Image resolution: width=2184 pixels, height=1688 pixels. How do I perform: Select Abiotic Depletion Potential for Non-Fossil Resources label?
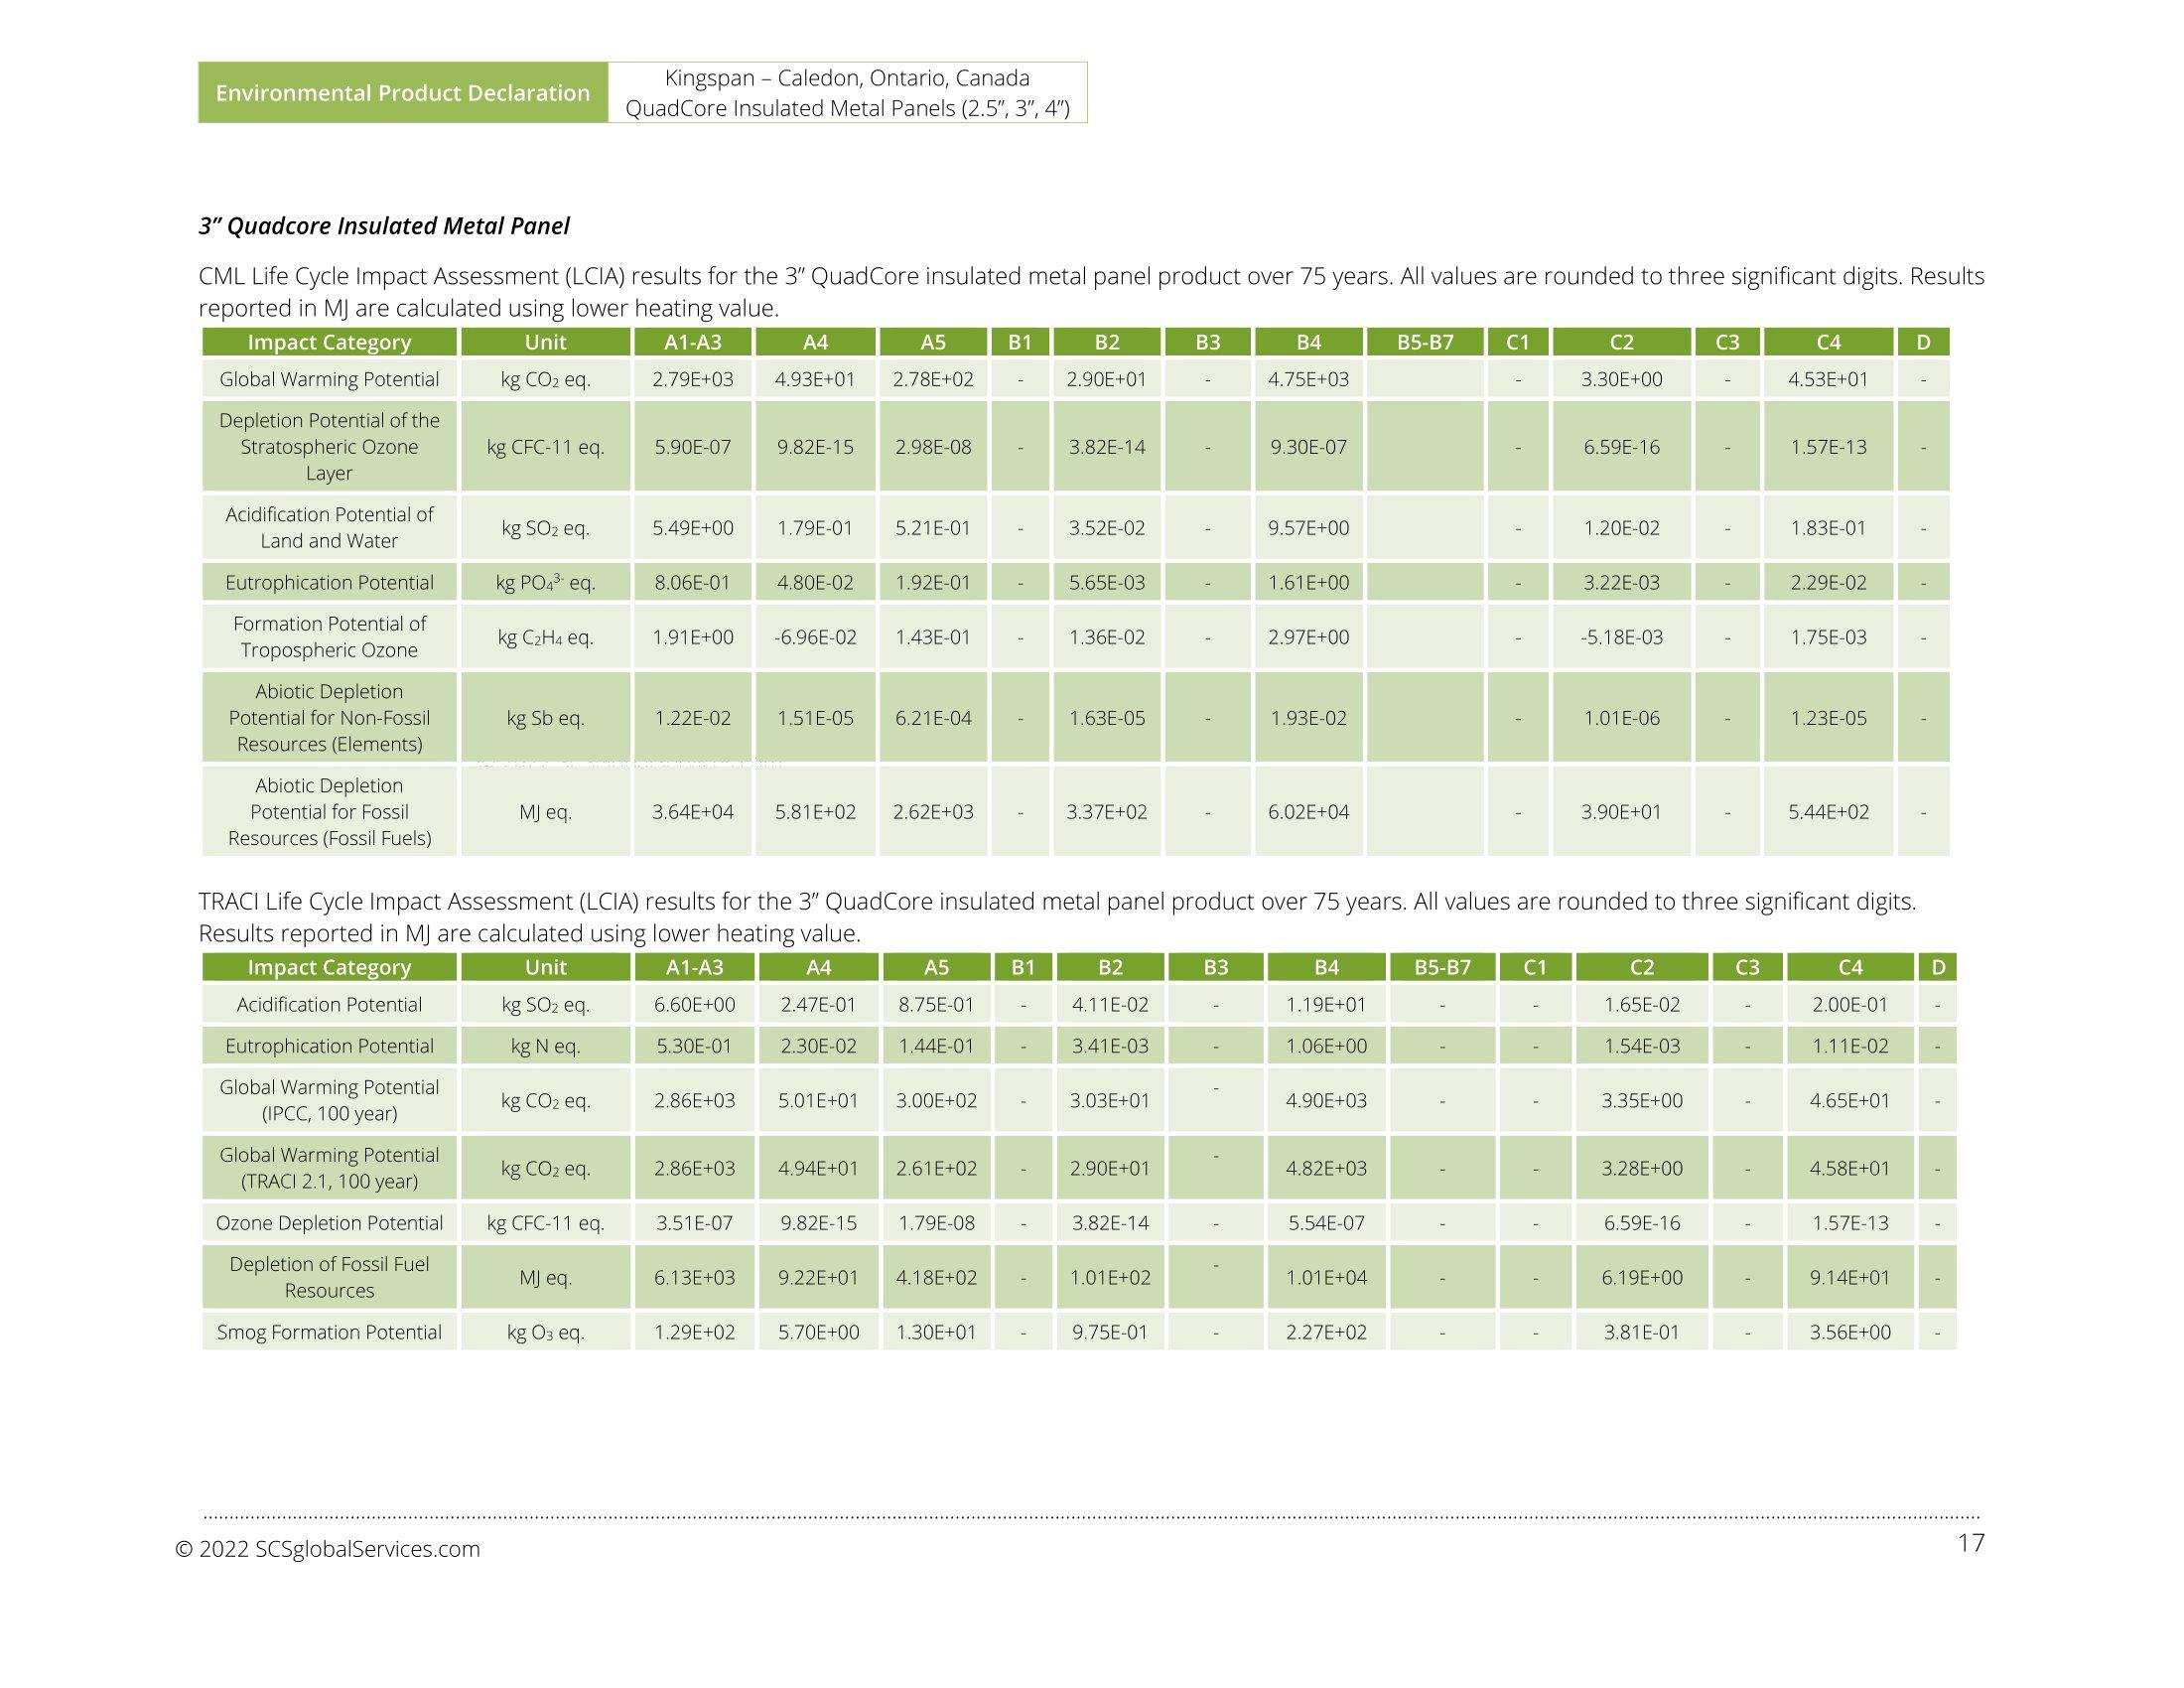coord(329,718)
